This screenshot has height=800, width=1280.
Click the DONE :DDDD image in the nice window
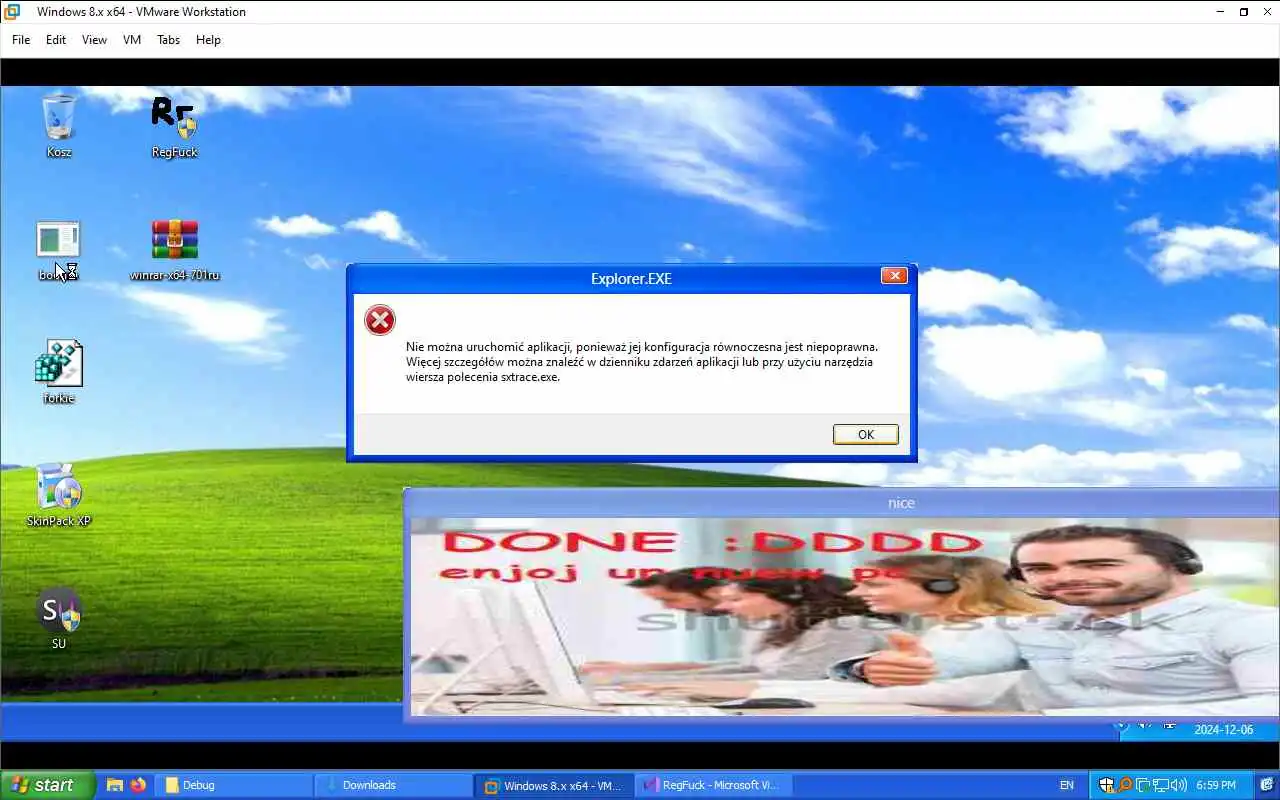846,616
